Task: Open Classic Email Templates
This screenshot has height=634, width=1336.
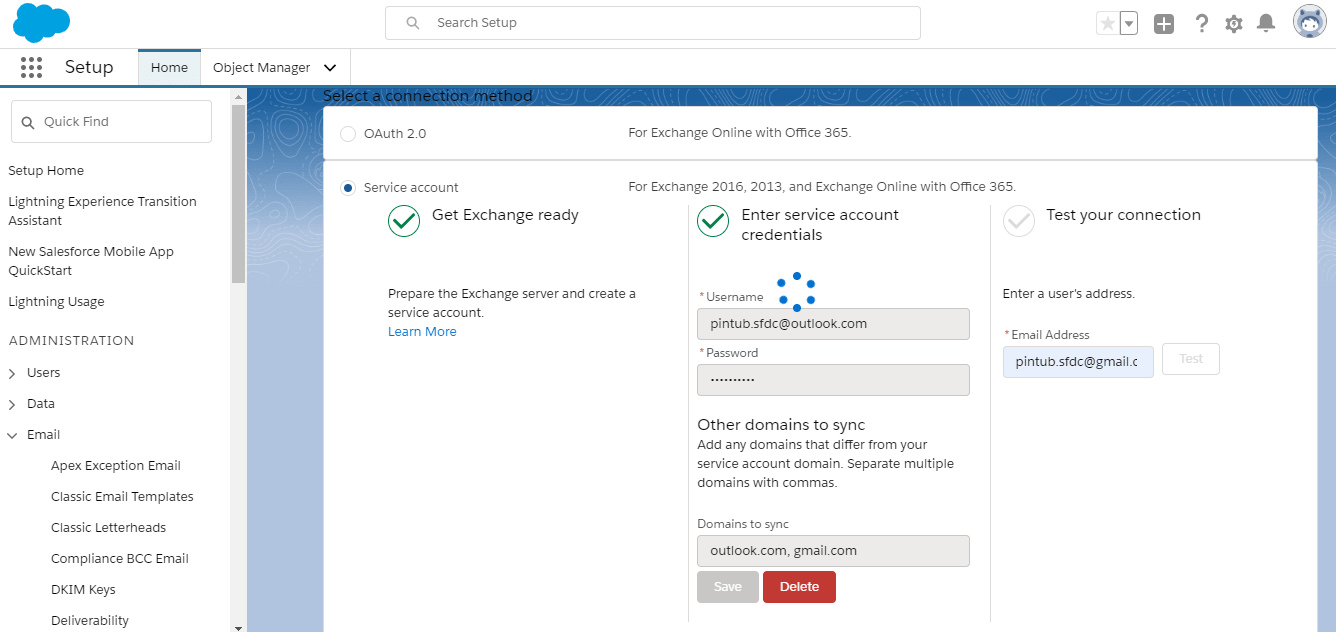Action: (x=122, y=497)
